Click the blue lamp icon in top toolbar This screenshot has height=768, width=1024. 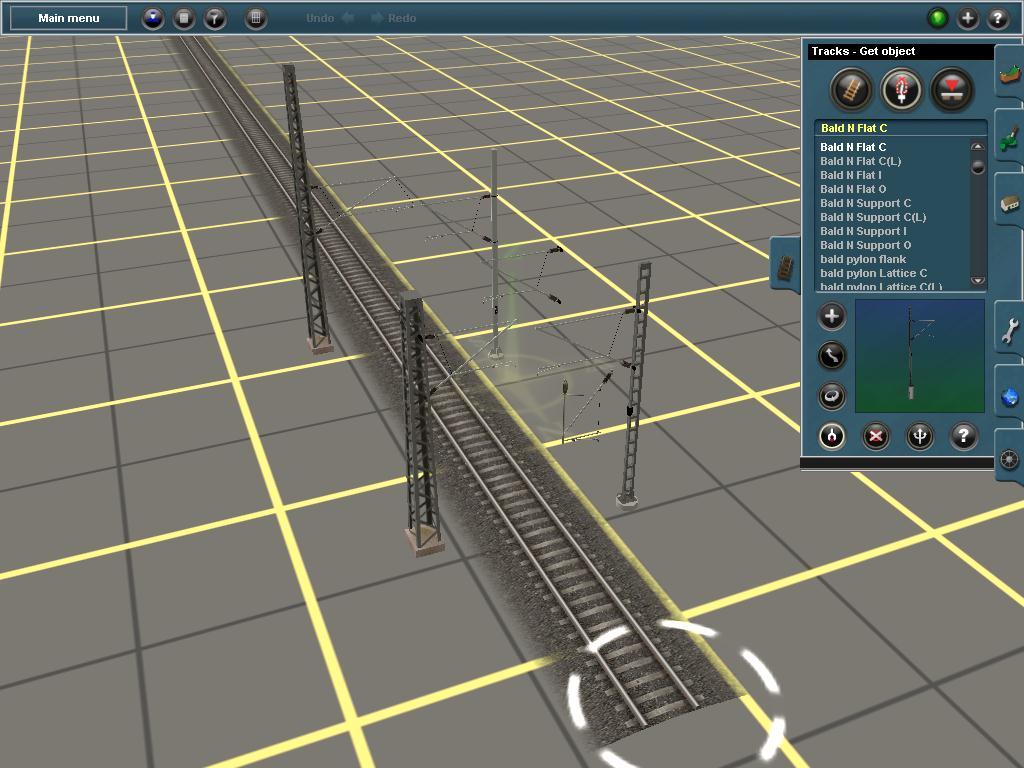[153, 18]
